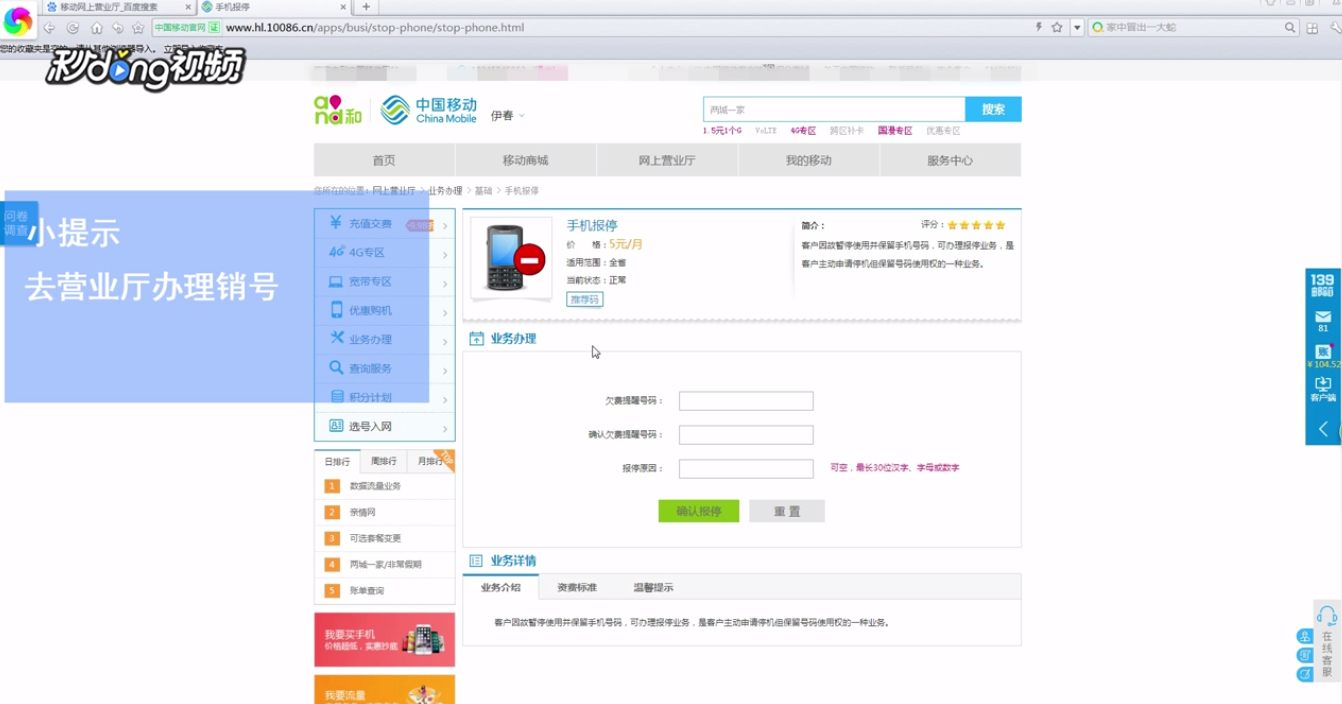1342x704 pixels.
Task: Click the favorites star beside the home icon
Action: [x=138, y=28]
